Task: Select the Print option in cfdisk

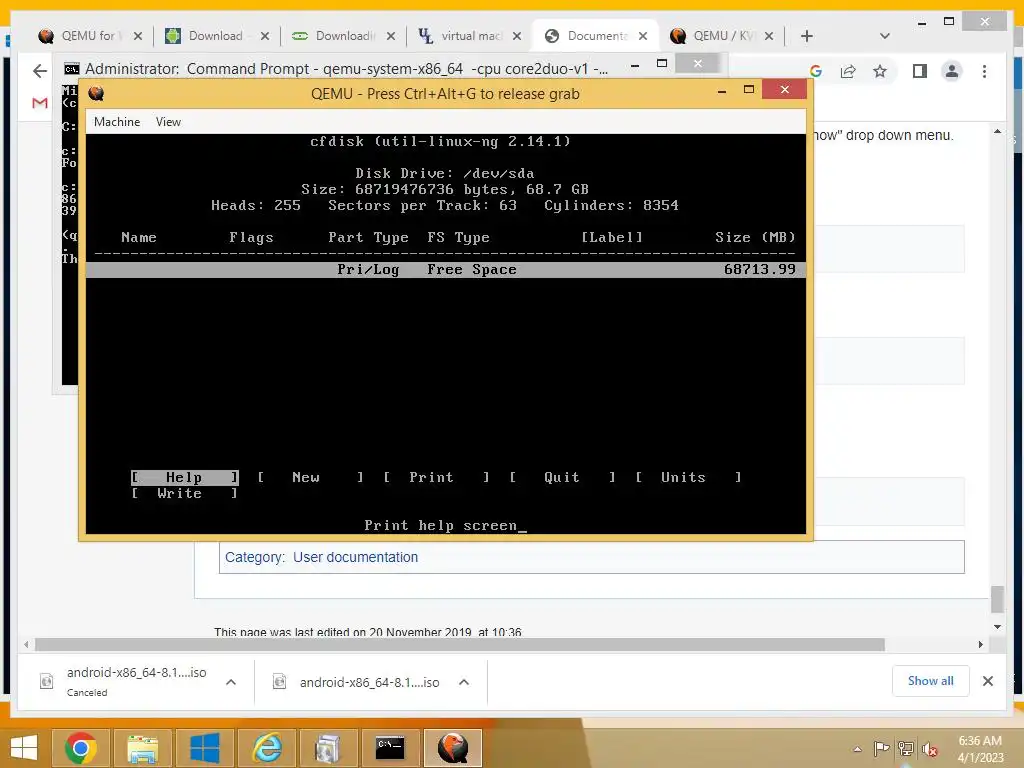Action: click(x=436, y=477)
